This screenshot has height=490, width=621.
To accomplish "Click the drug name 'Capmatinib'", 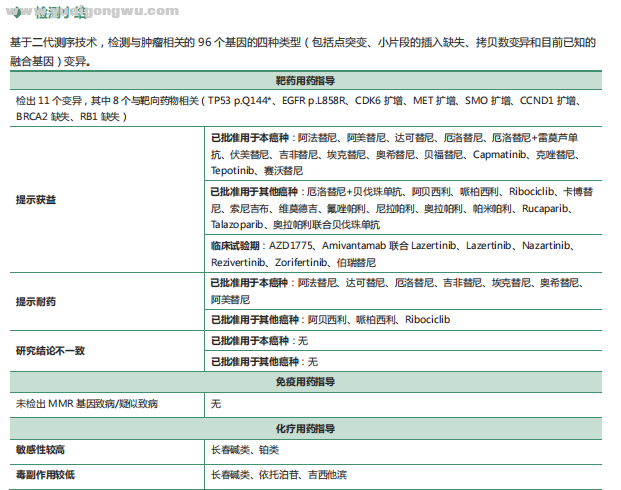I will point(499,154).
